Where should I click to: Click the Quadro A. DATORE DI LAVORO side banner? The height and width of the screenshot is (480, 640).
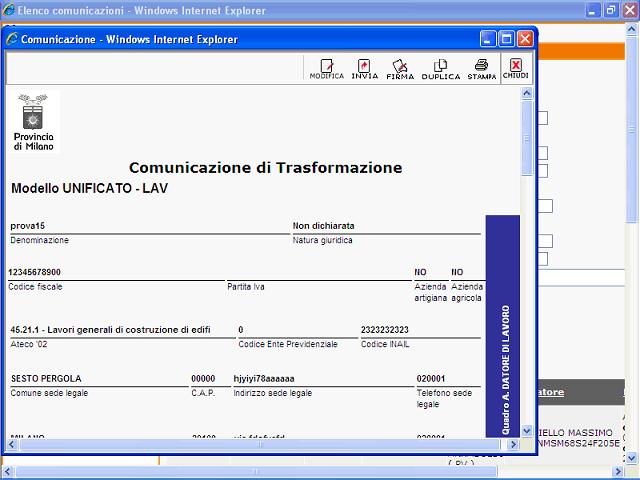tap(503, 326)
